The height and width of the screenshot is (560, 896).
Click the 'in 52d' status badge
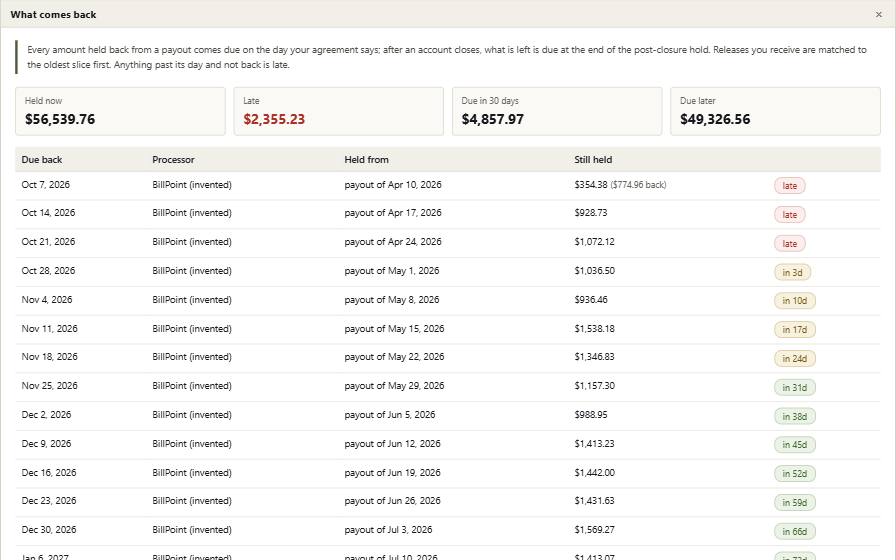(x=795, y=474)
